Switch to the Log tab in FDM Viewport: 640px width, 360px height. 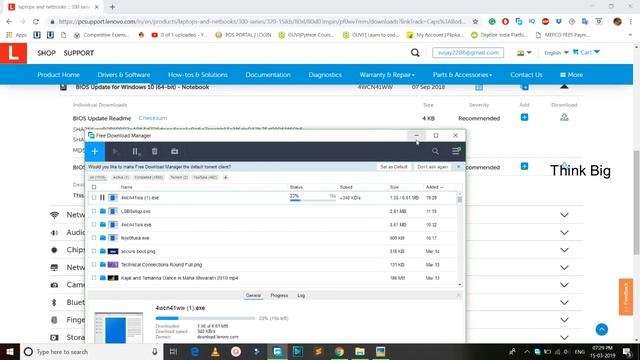(301, 295)
